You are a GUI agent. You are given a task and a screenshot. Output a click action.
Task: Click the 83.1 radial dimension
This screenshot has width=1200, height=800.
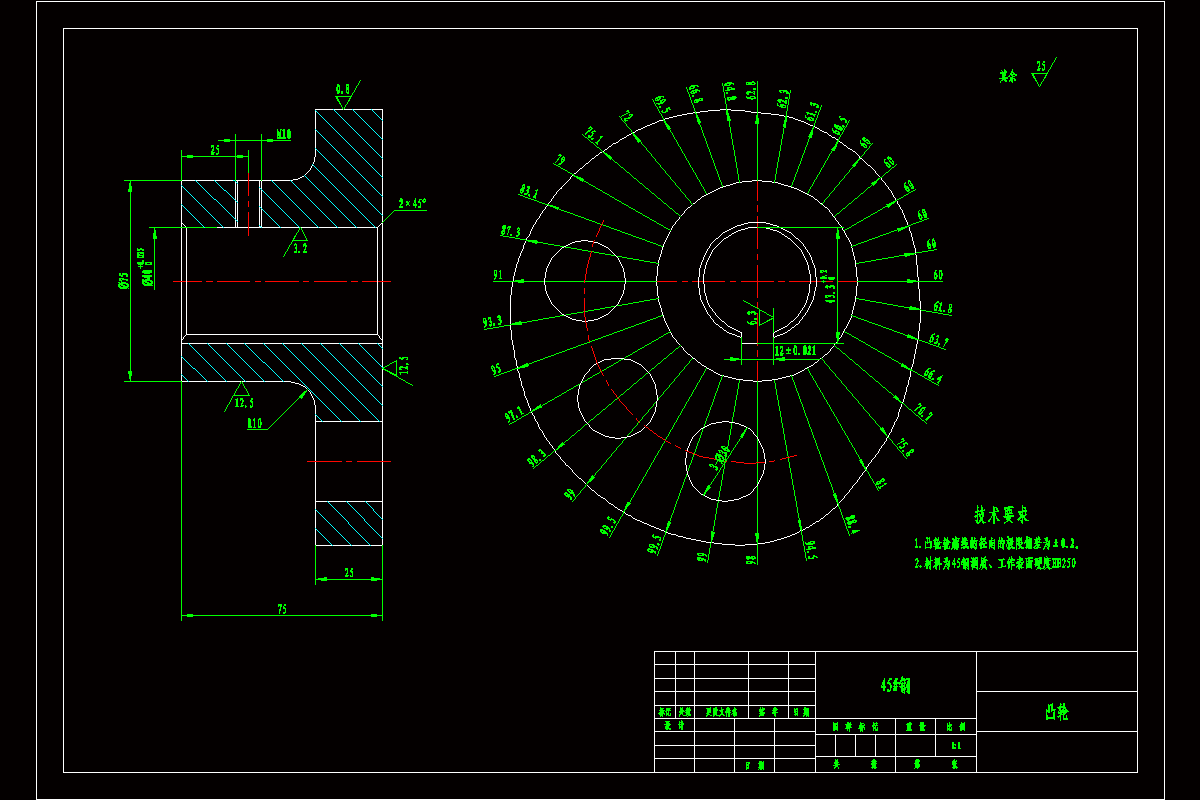coord(529,191)
